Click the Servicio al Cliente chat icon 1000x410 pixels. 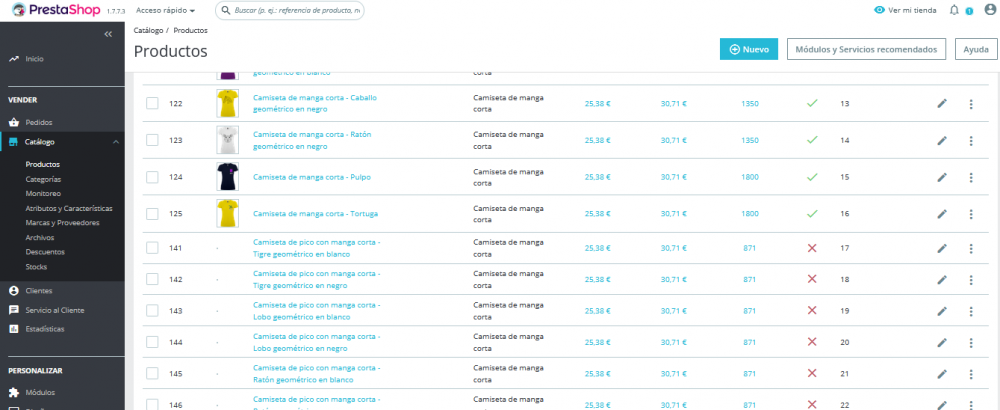(x=13, y=310)
